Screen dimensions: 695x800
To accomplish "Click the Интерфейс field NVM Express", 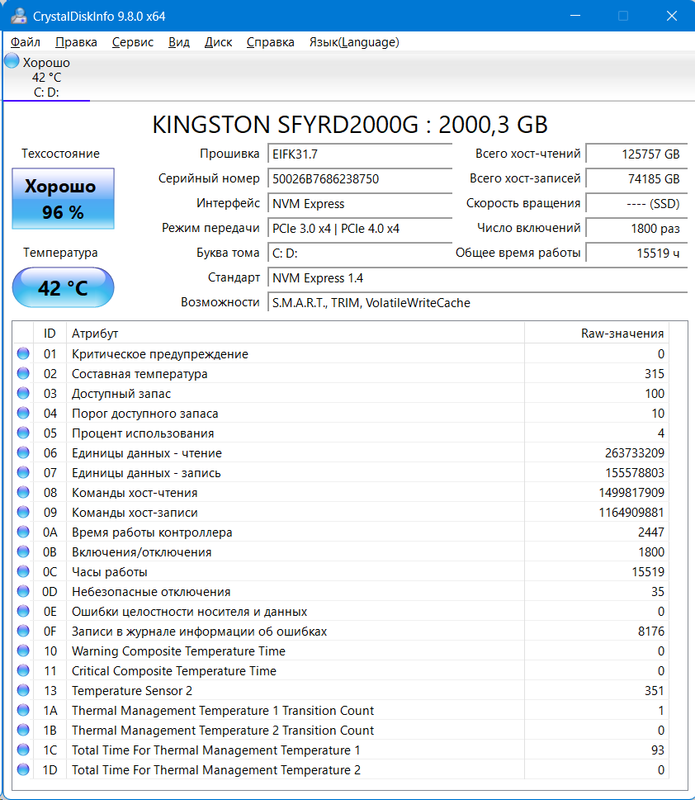I will [x=360, y=204].
